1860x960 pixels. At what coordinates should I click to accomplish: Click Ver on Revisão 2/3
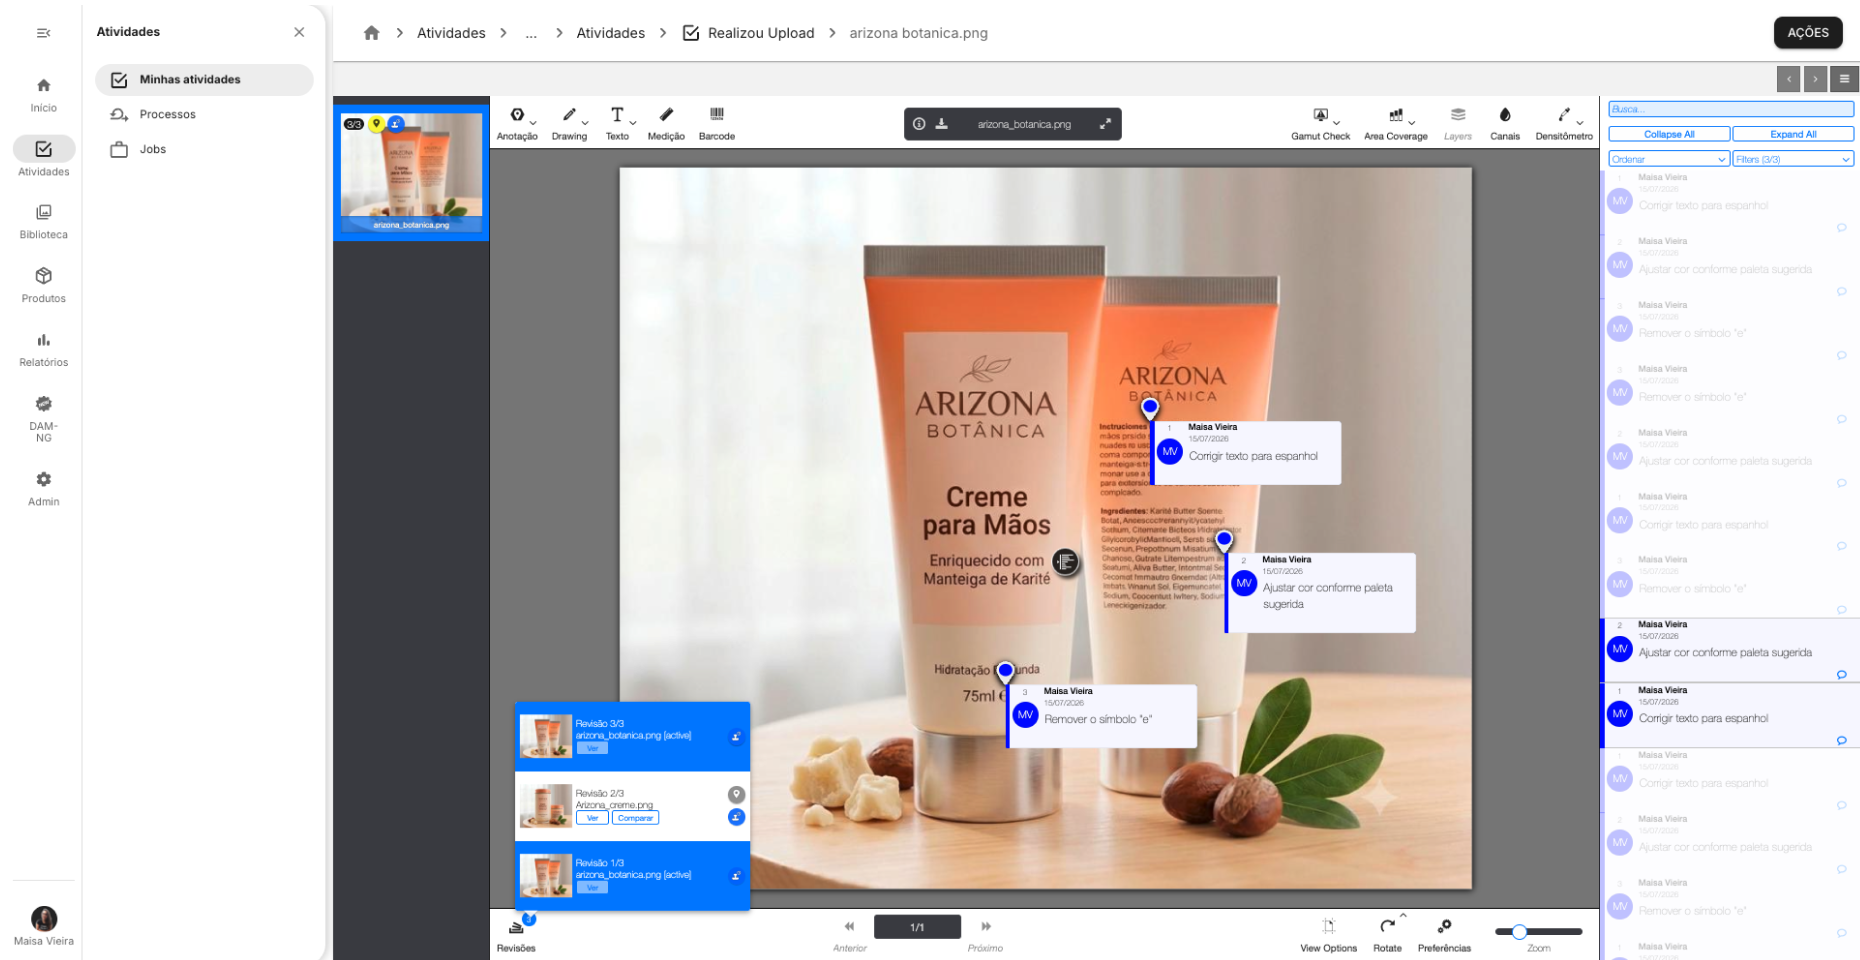click(x=592, y=818)
